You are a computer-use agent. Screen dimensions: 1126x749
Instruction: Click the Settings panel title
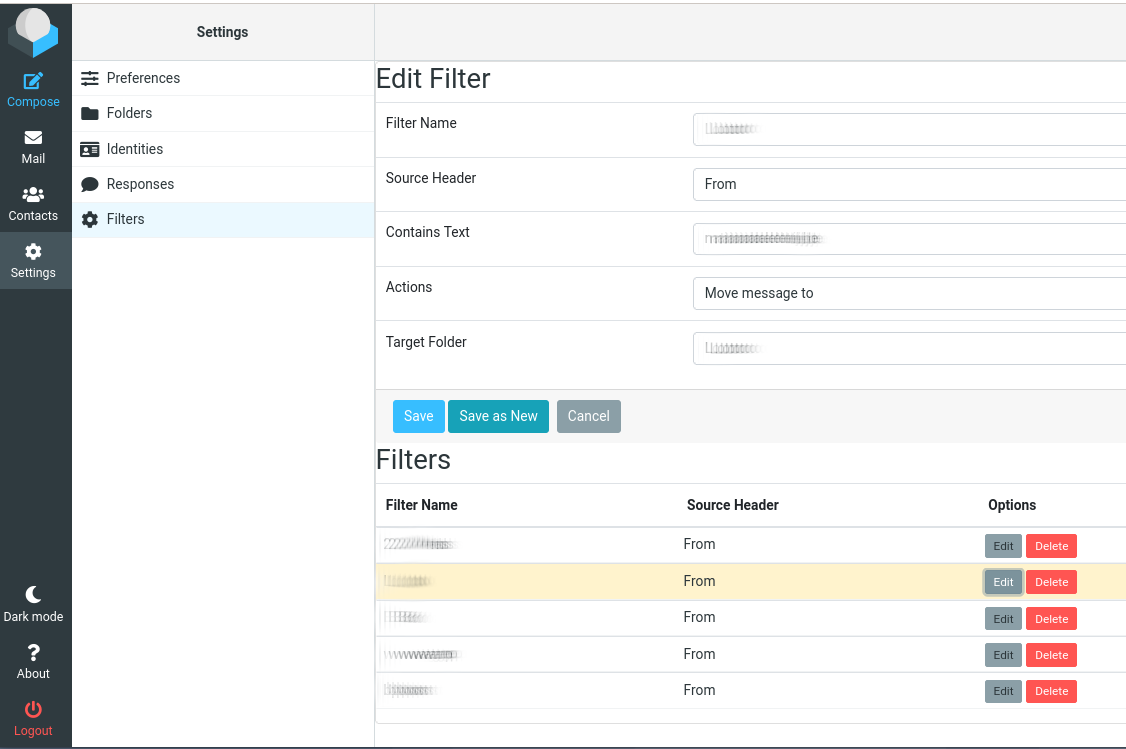[x=223, y=32]
